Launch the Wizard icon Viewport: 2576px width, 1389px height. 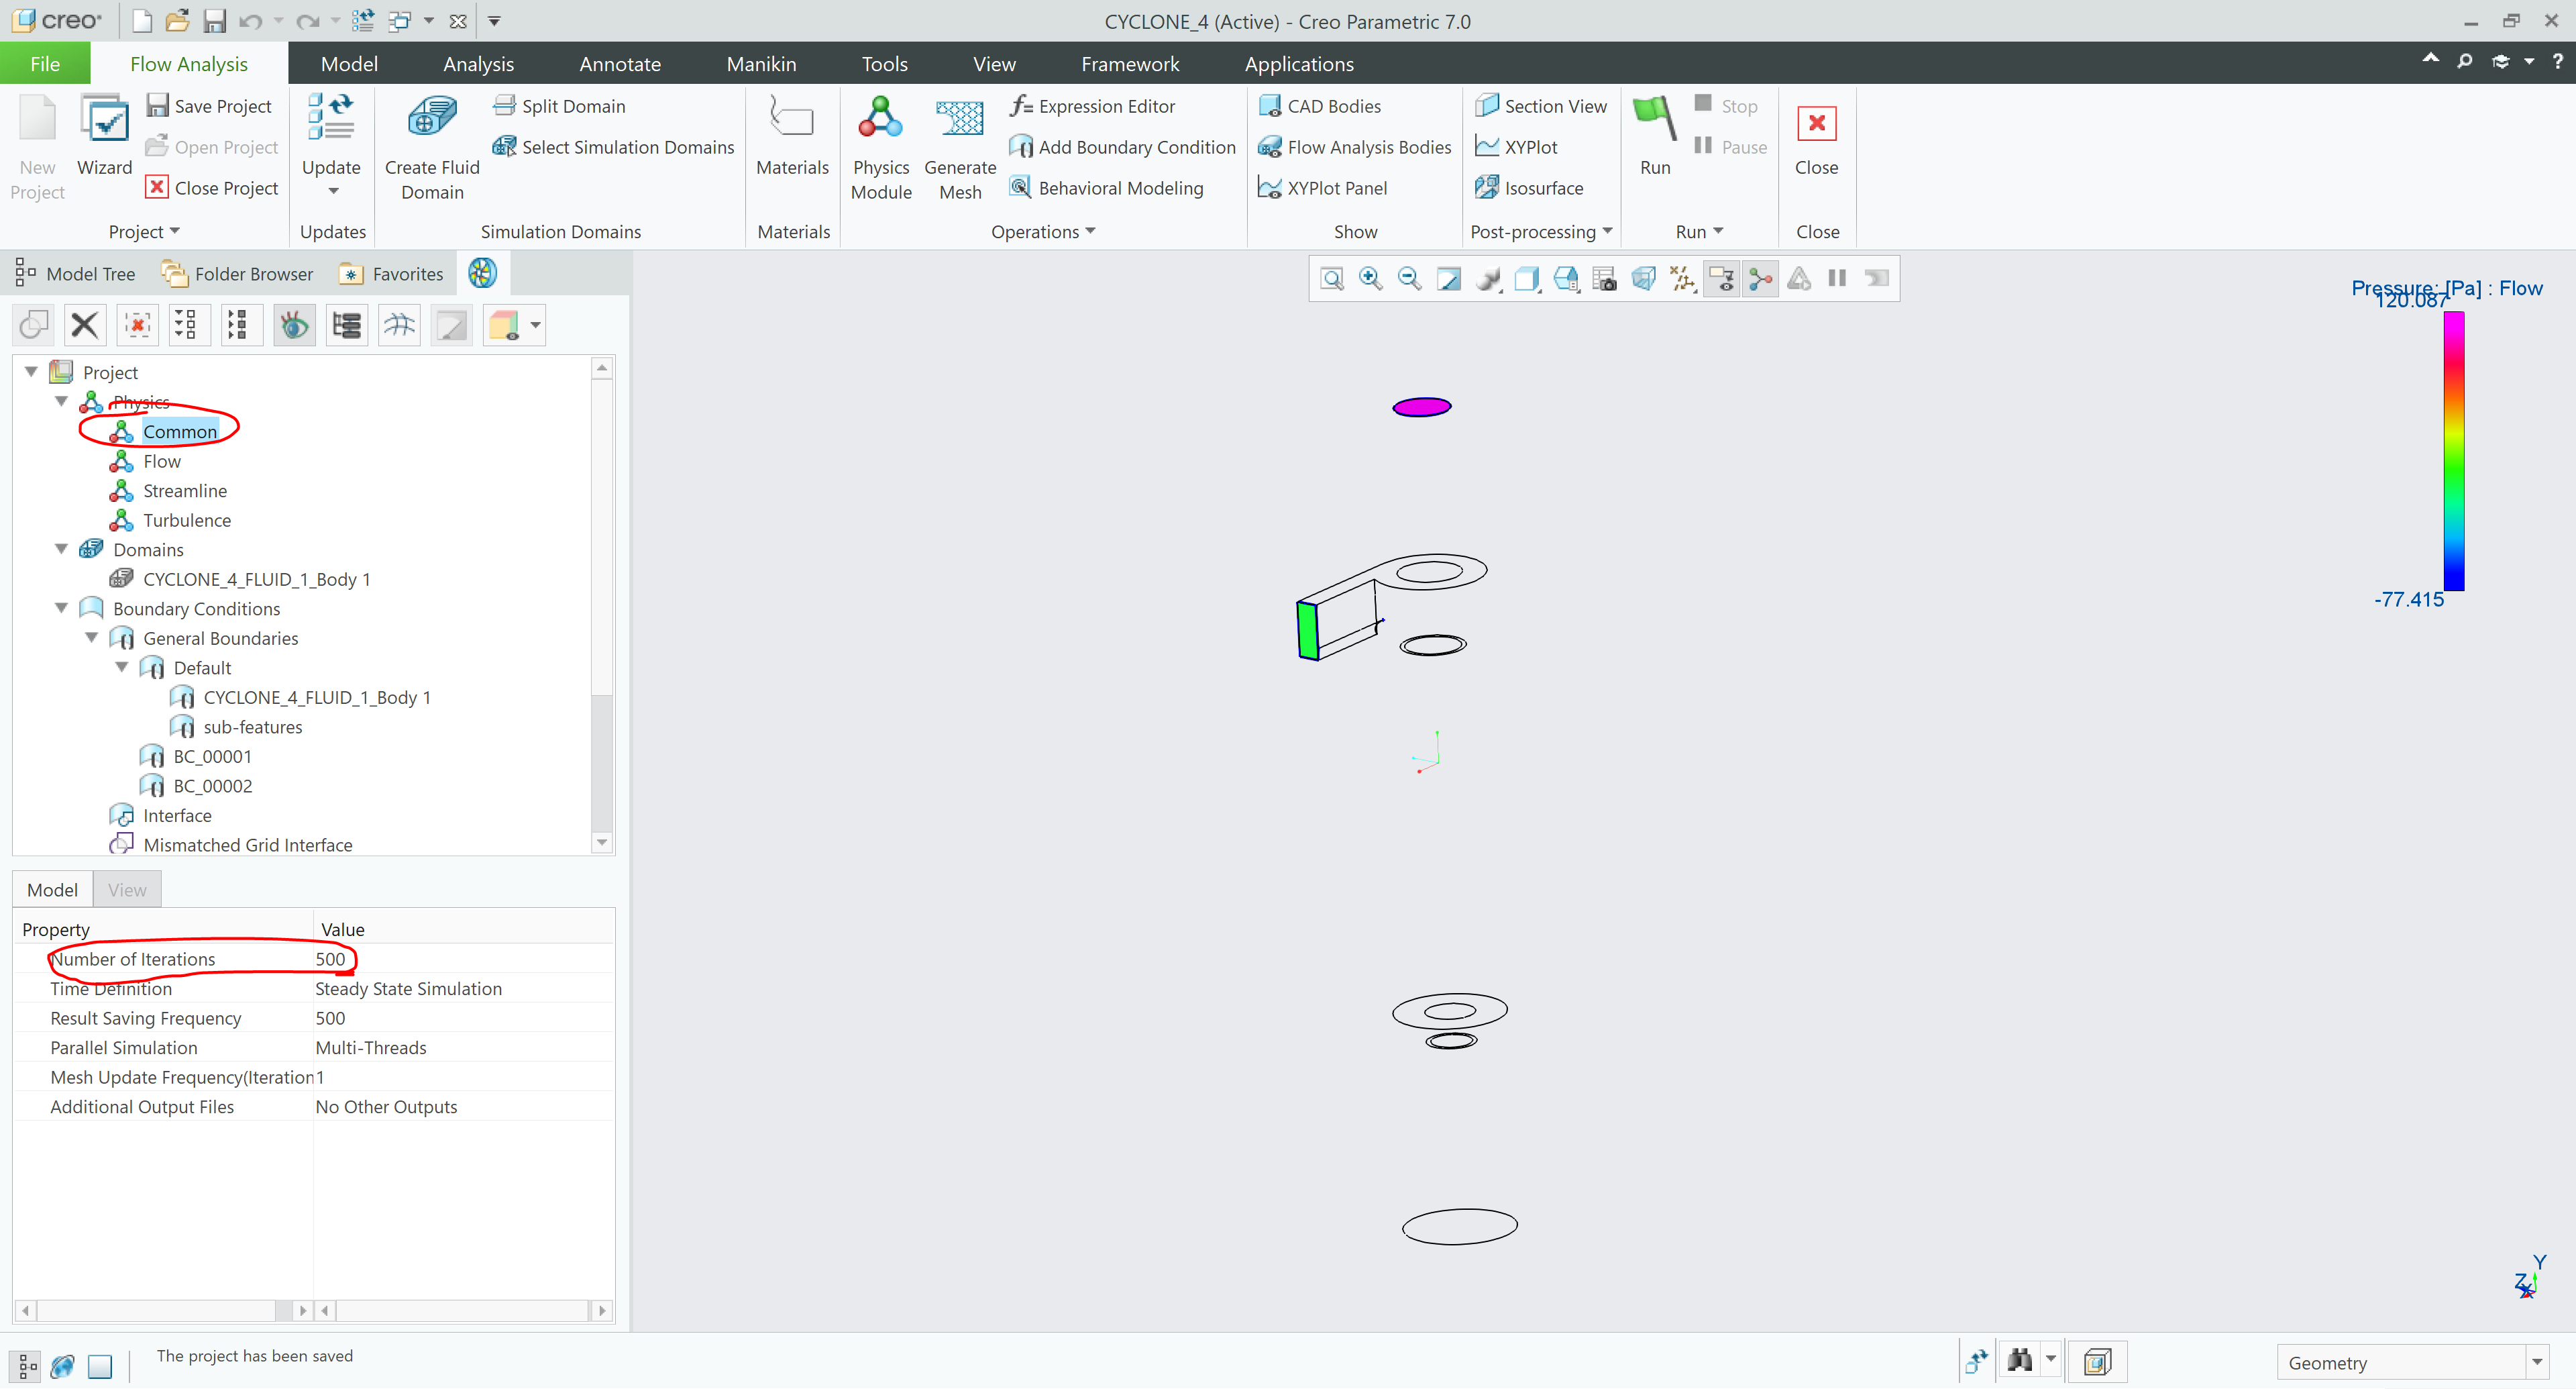tap(104, 121)
